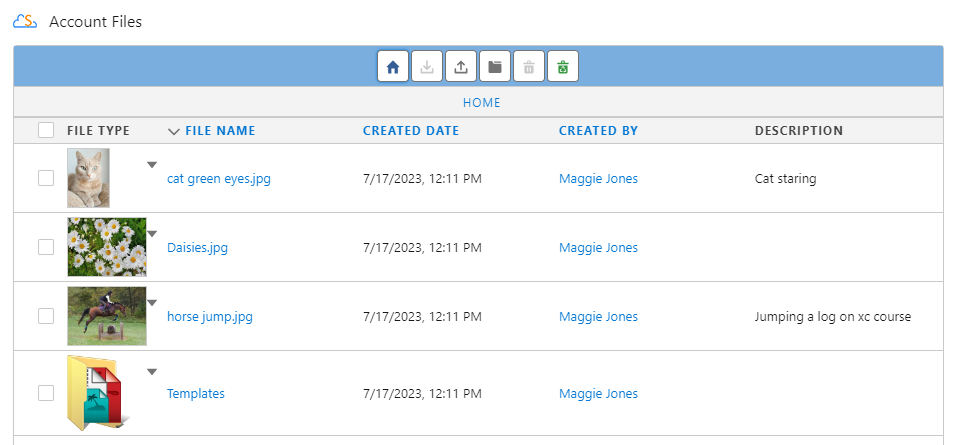Open the horse jump.jpg actions dropdown

[152, 302]
